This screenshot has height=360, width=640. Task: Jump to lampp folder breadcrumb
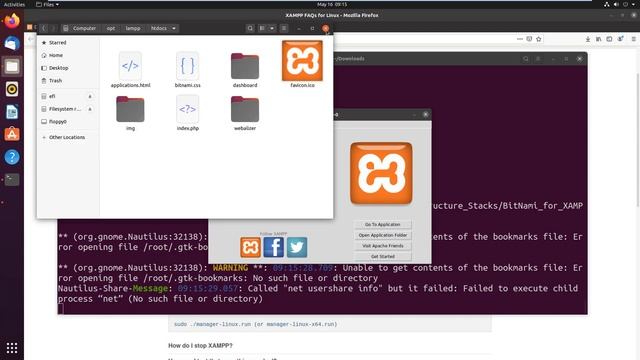(133, 28)
